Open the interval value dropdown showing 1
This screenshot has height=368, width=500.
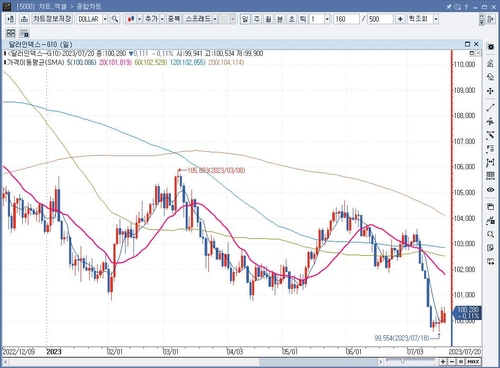pos(327,19)
